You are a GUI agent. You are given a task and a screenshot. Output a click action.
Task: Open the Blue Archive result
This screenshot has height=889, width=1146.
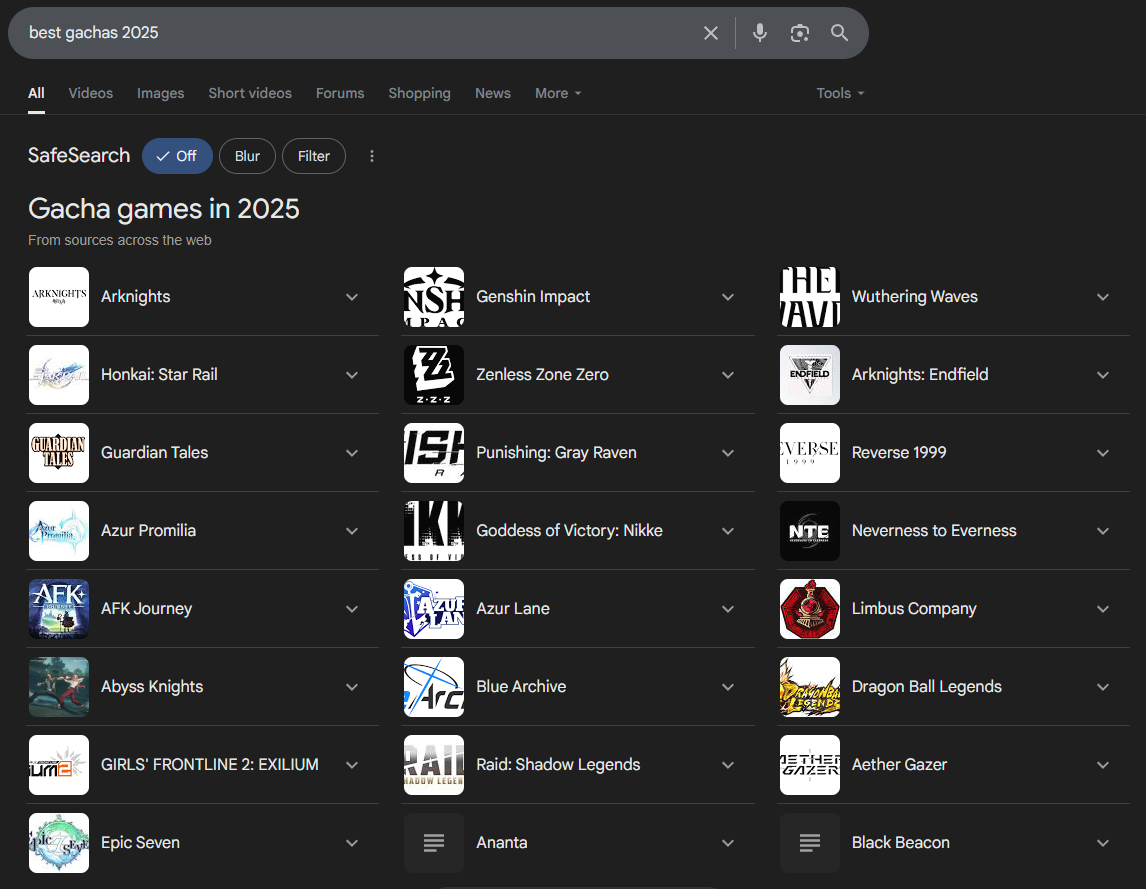[x=521, y=686]
